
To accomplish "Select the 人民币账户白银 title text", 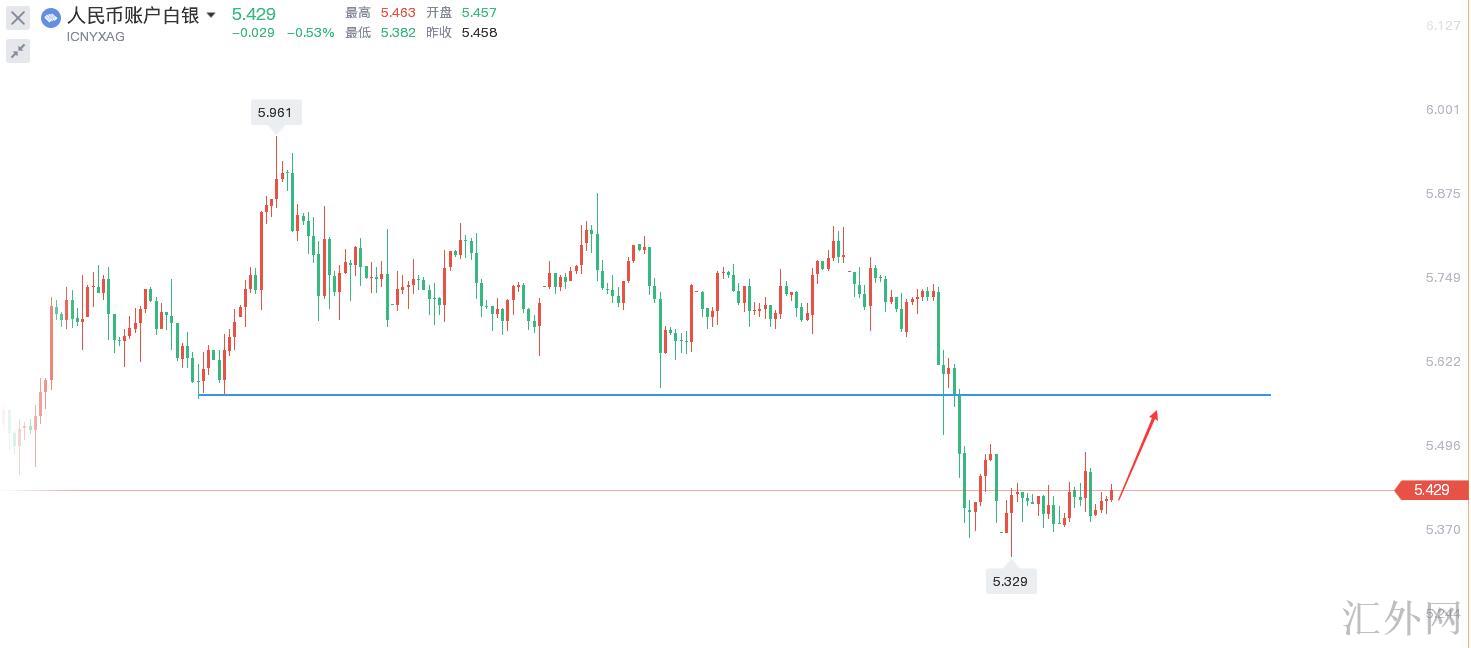I will tap(133, 16).
